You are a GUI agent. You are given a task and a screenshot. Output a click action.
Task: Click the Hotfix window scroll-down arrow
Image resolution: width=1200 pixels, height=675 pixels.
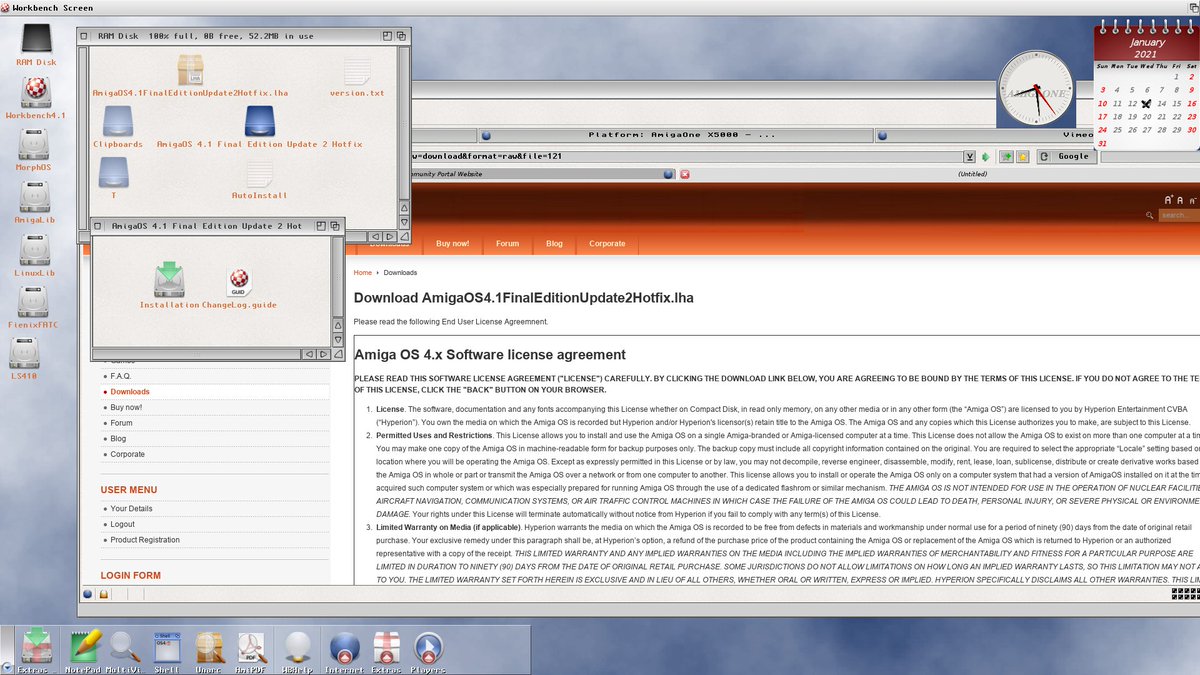tap(338, 340)
